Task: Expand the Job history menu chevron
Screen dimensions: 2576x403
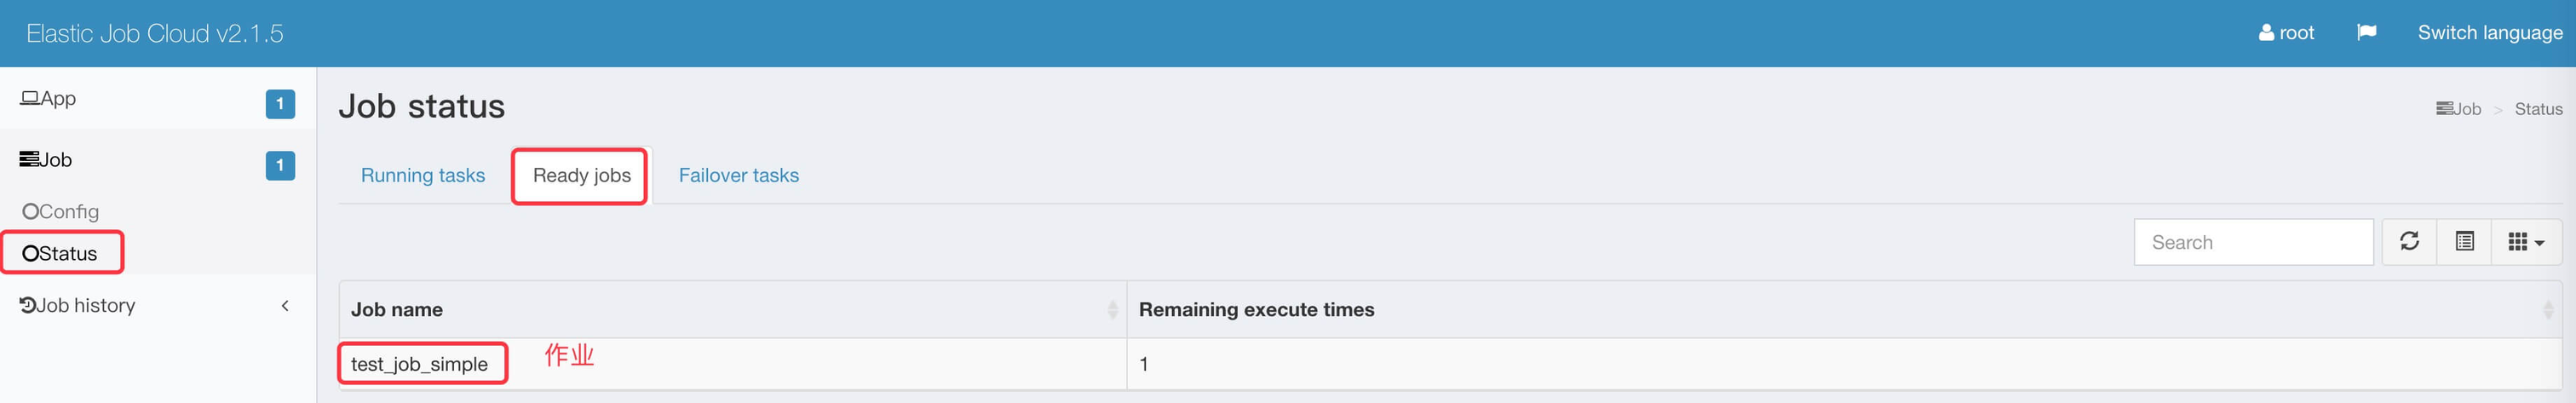Action: (x=285, y=306)
